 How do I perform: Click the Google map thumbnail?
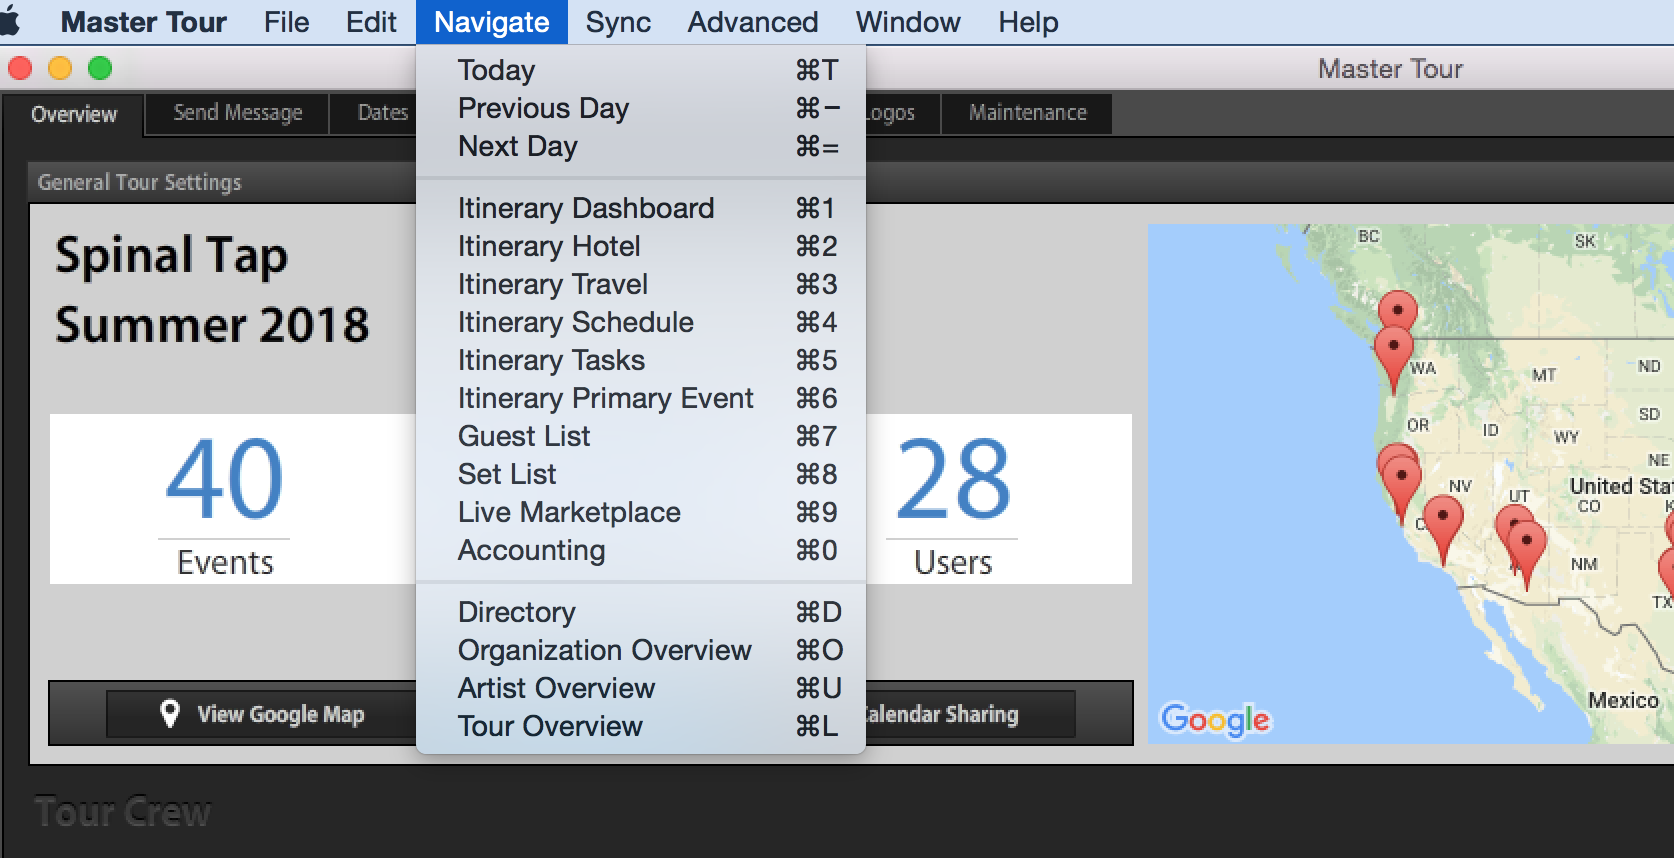pos(1410,483)
